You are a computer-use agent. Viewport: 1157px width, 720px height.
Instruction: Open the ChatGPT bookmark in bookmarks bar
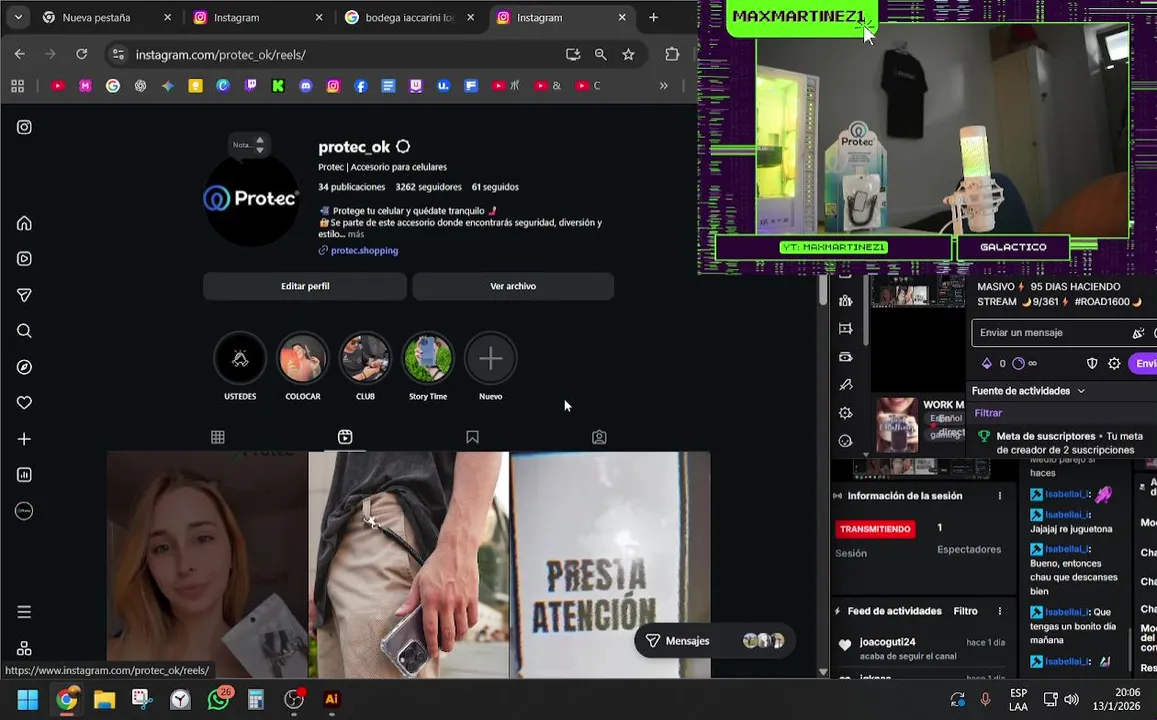click(x=140, y=86)
